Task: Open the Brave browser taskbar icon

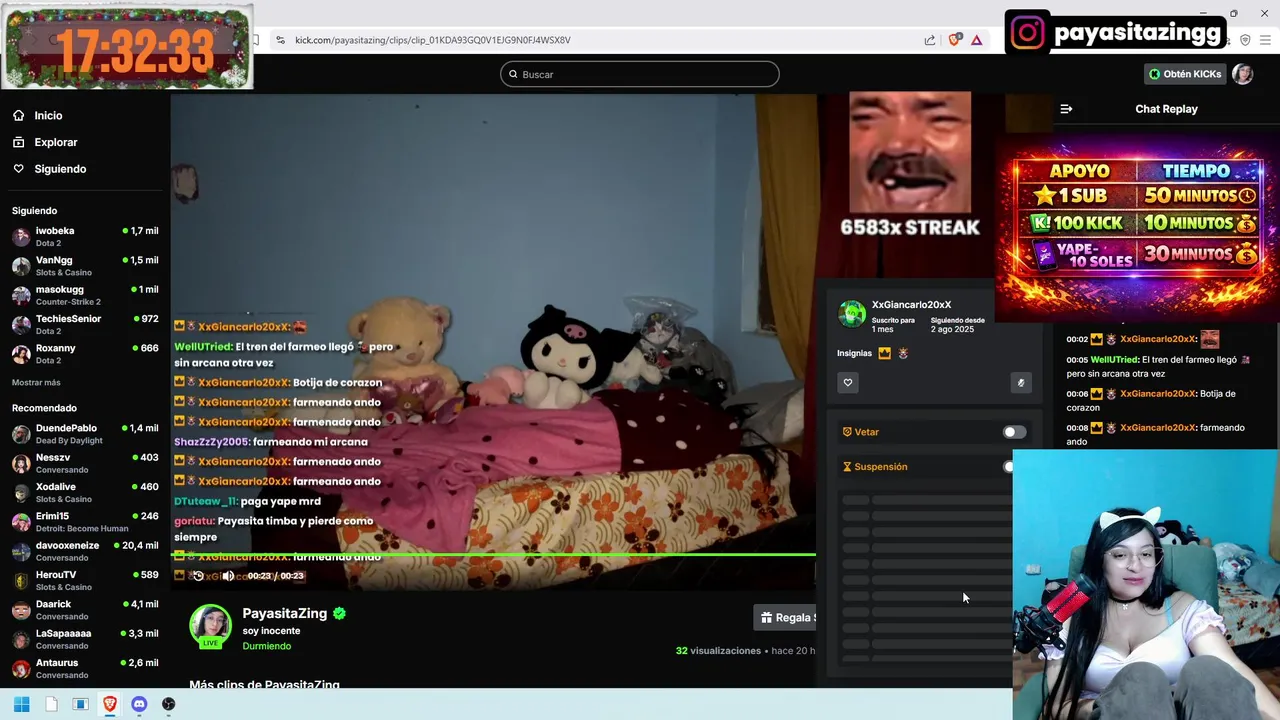Action: (110, 704)
